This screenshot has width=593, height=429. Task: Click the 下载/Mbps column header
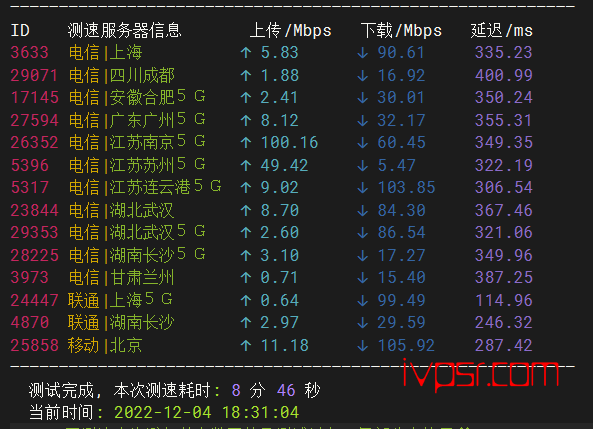(x=401, y=31)
